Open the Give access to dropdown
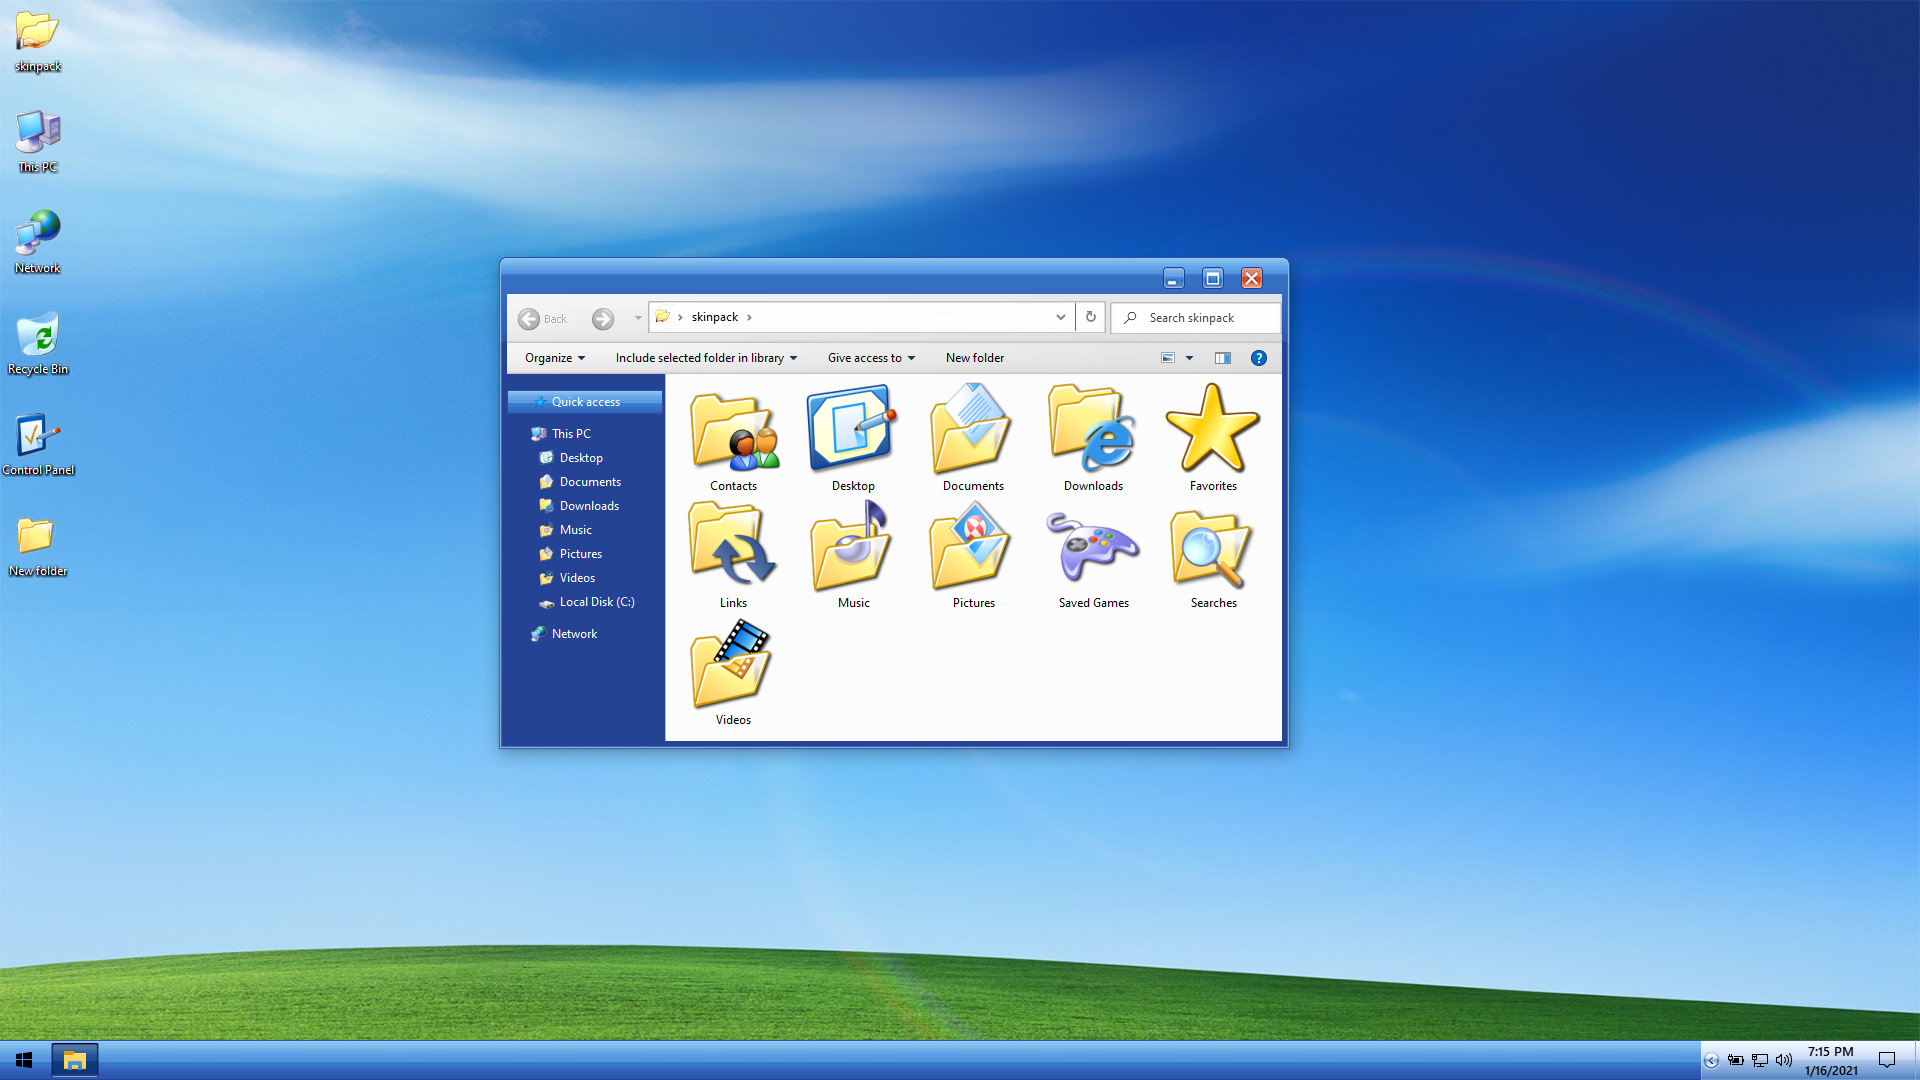Image resolution: width=1920 pixels, height=1080 pixels. click(x=871, y=358)
